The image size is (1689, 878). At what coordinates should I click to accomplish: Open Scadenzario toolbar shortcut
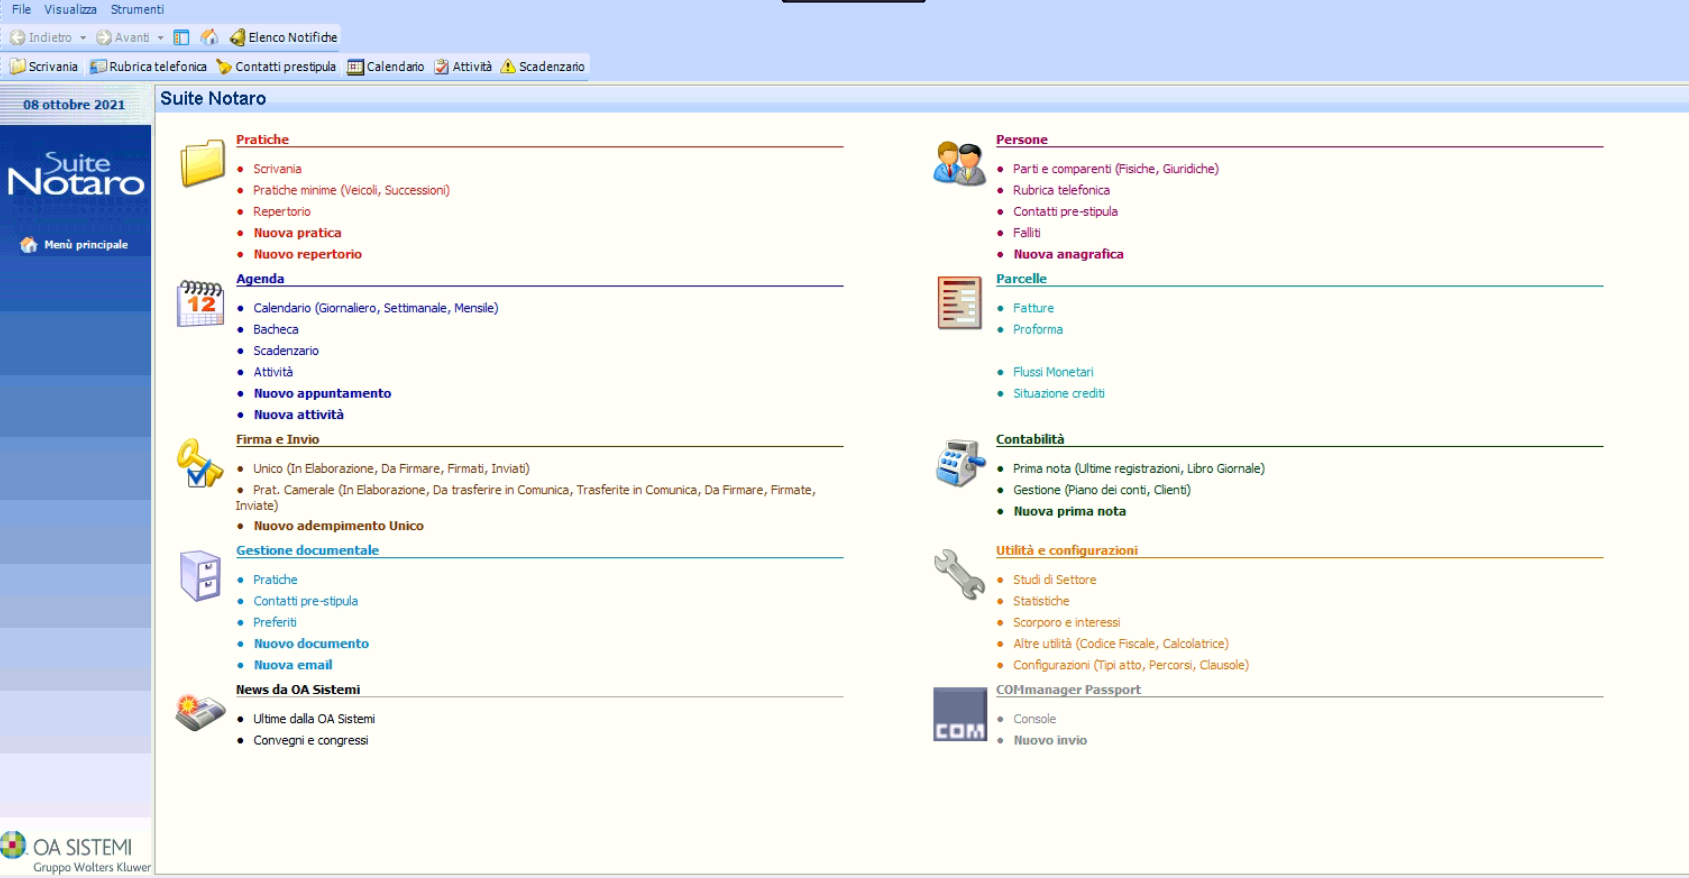pyautogui.click(x=542, y=66)
